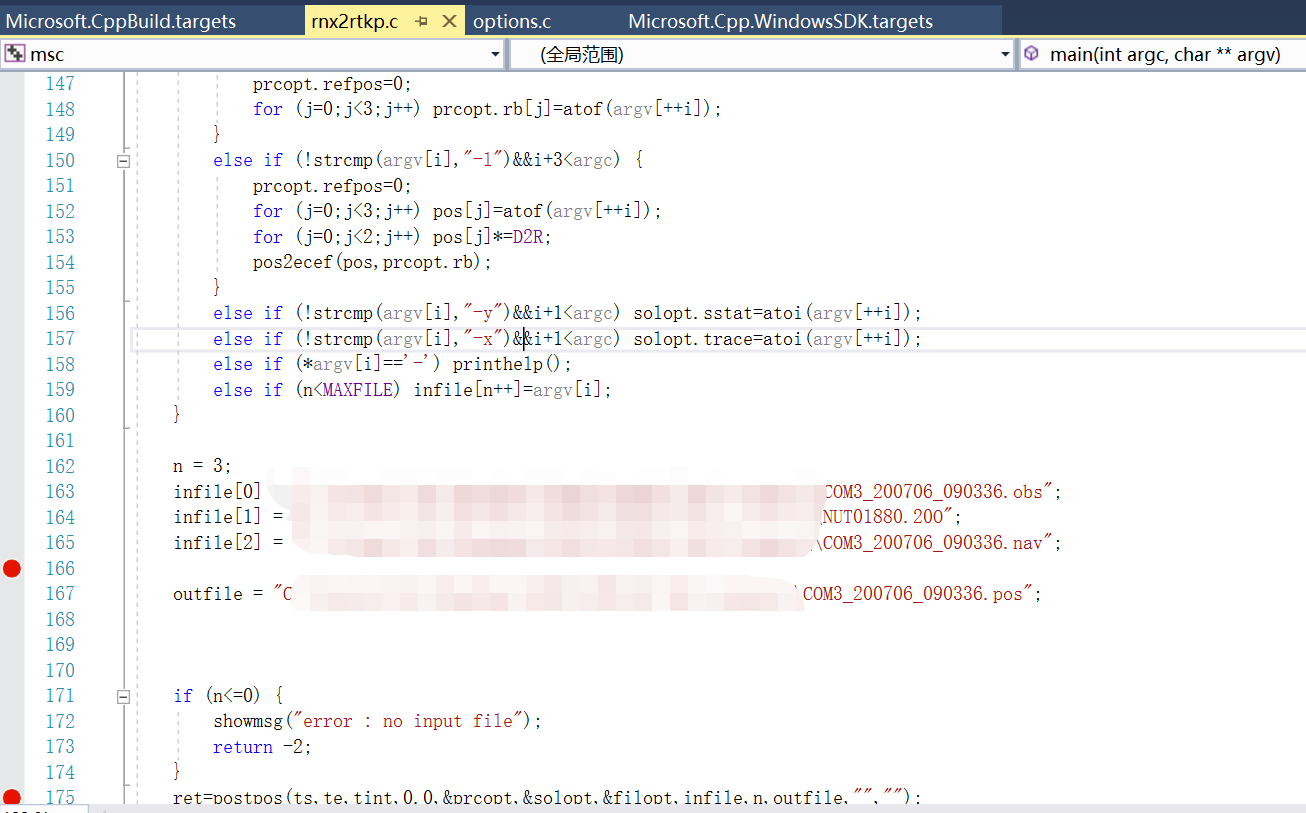This screenshot has height=813, width=1306.
Task: Click line number 147
Action: (x=60, y=83)
